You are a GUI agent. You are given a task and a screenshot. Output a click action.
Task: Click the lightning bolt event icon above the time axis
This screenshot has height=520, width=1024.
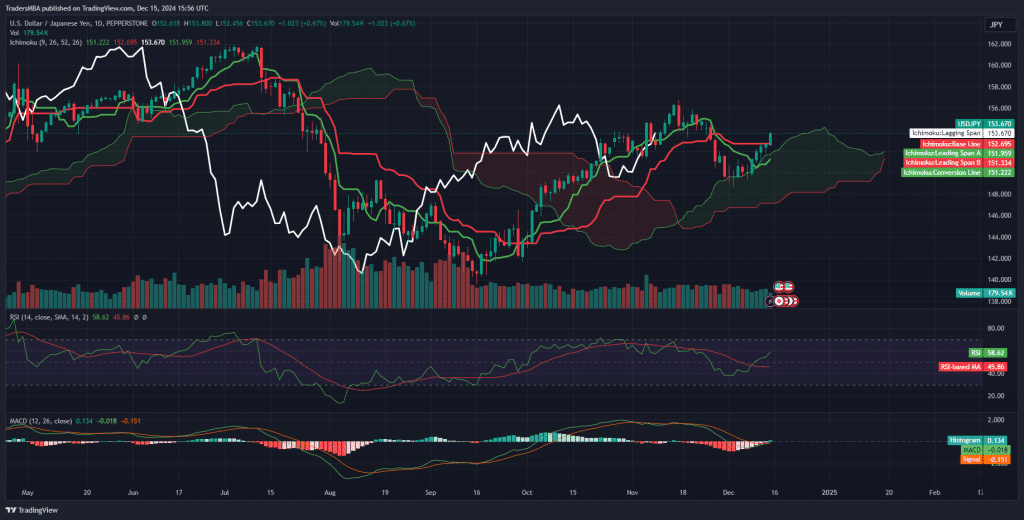771,300
